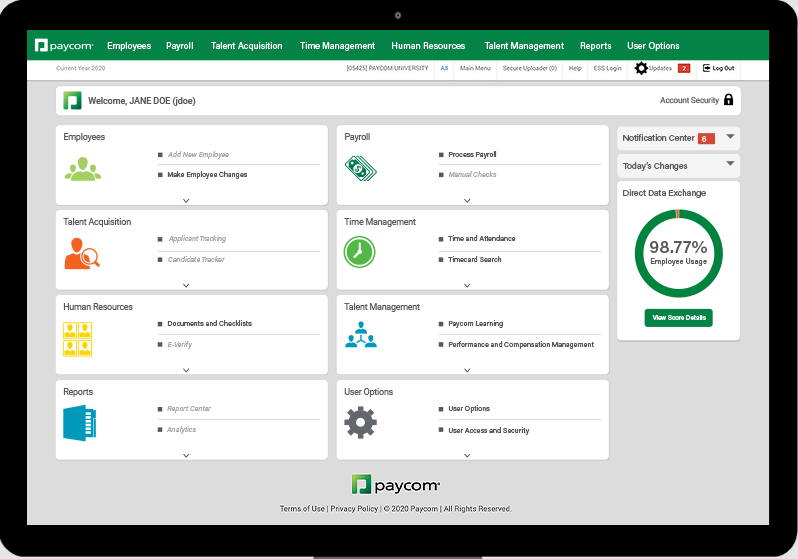This screenshot has height=559, width=798.
Task: Select the Main Menu tab
Action: [x=475, y=68]
